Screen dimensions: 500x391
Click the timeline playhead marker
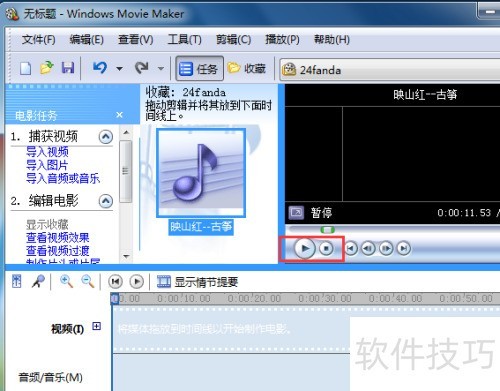tap(115, 298)
